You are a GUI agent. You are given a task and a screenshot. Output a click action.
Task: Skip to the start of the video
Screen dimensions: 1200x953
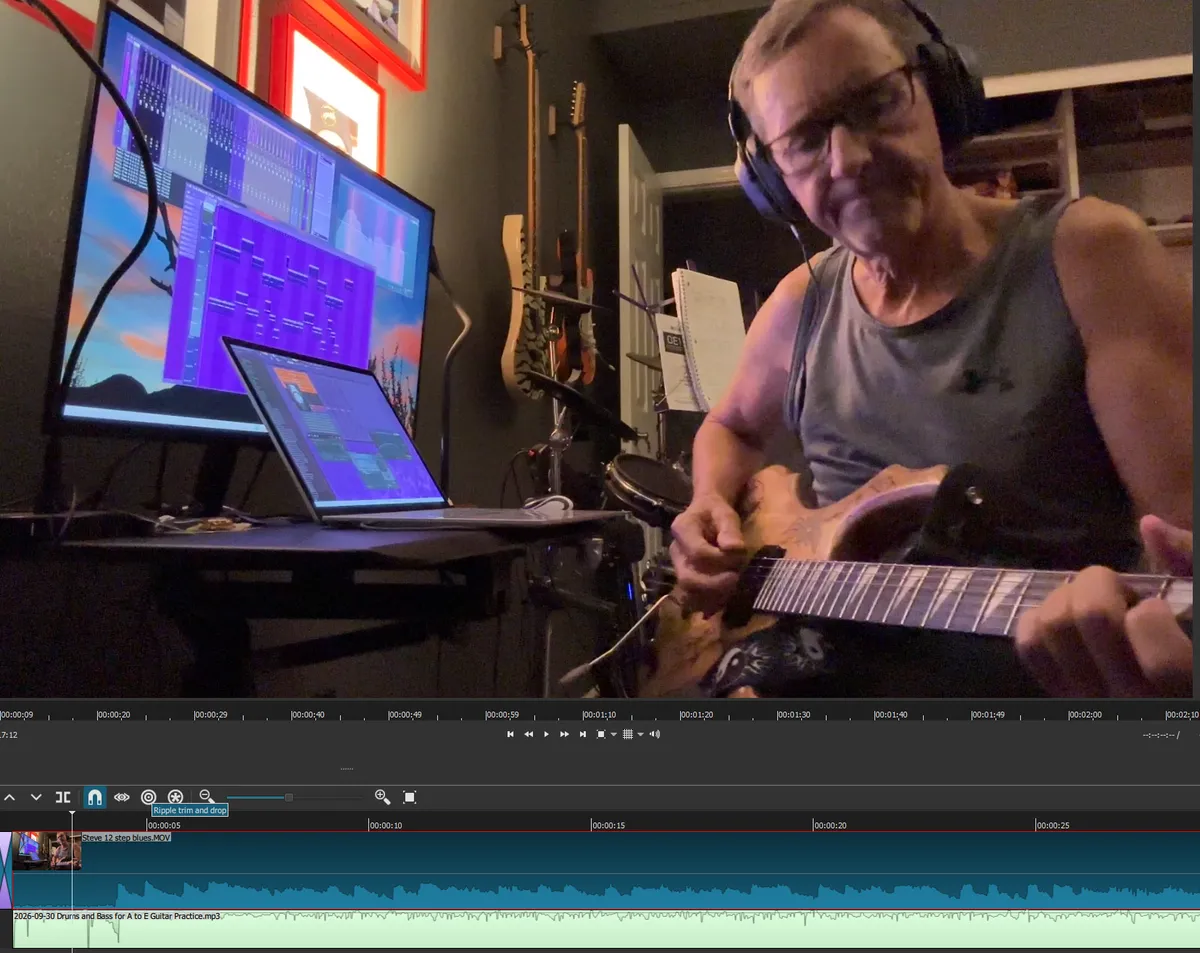click(x=510, y=734)
